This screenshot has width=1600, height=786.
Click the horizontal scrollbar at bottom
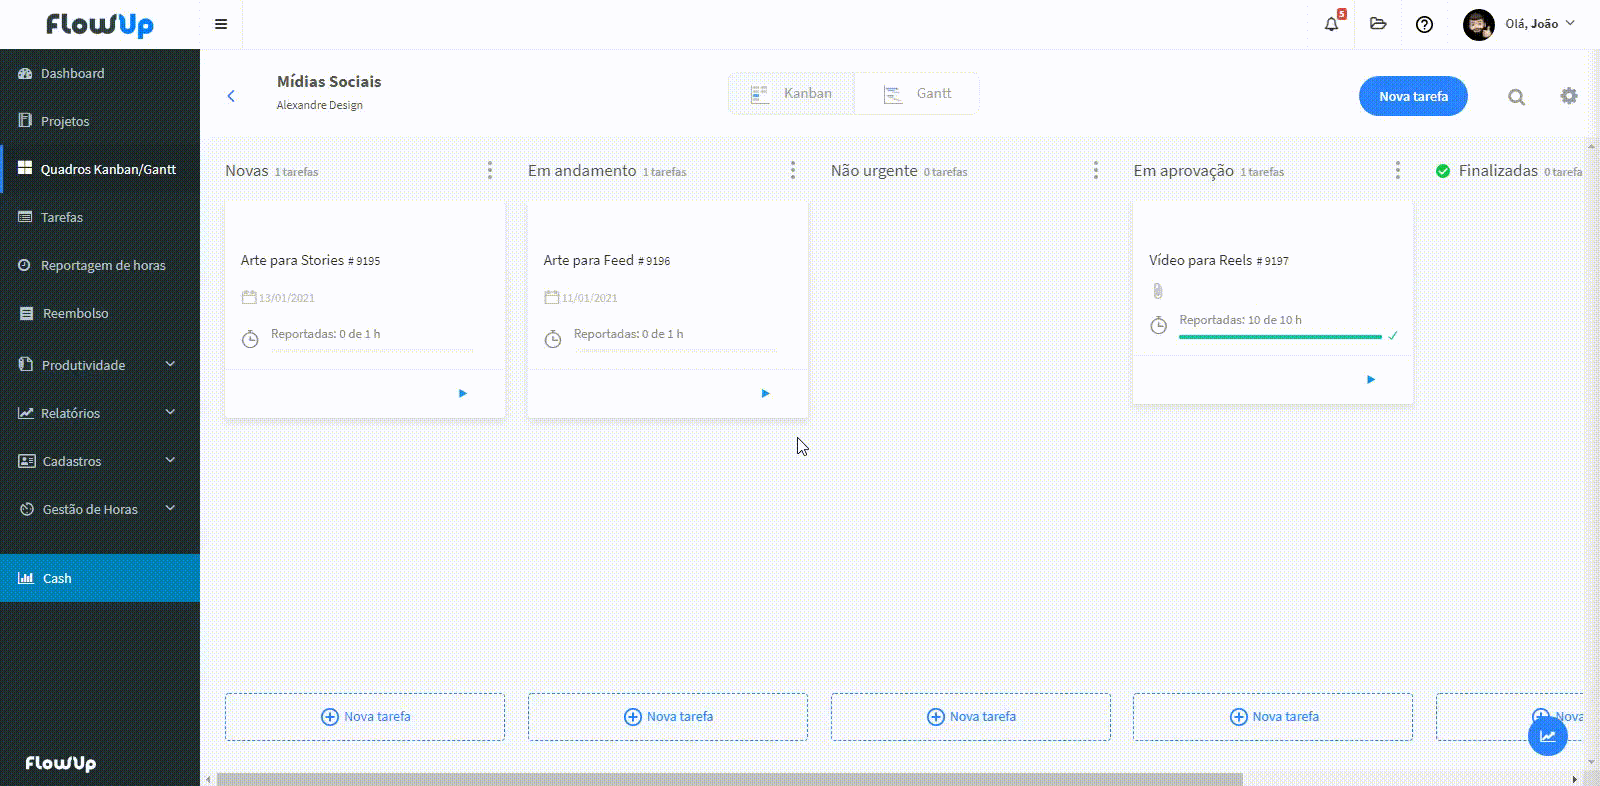pyautogui.click(x=729, y=779)
